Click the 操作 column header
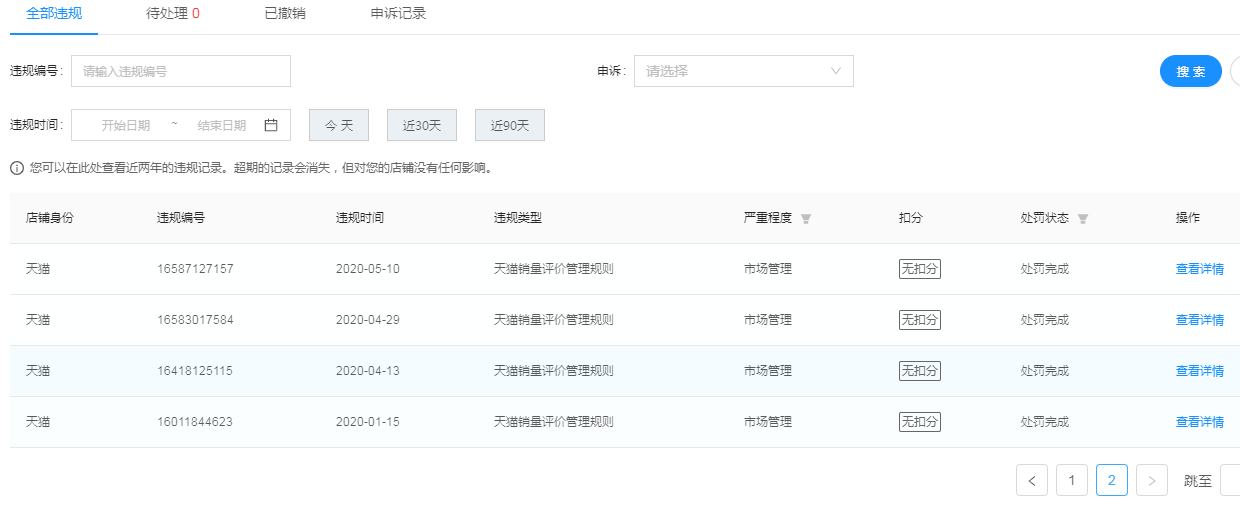1240x512 pixels. [x=1188, y=218]
